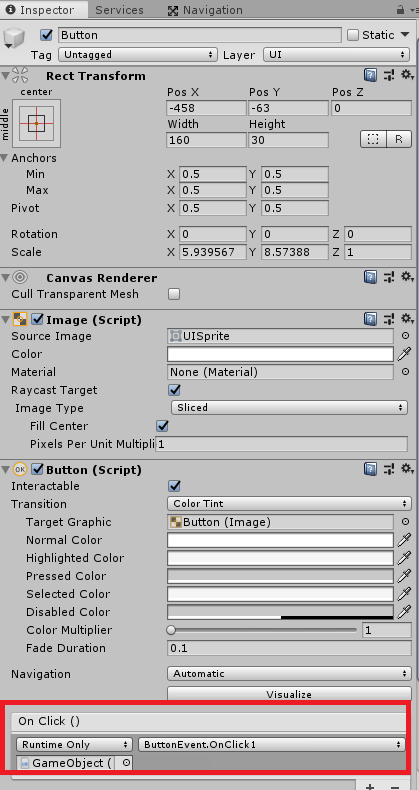Click the Pos Y field
Screen dimensions: 419x790
tap(289, 108)
